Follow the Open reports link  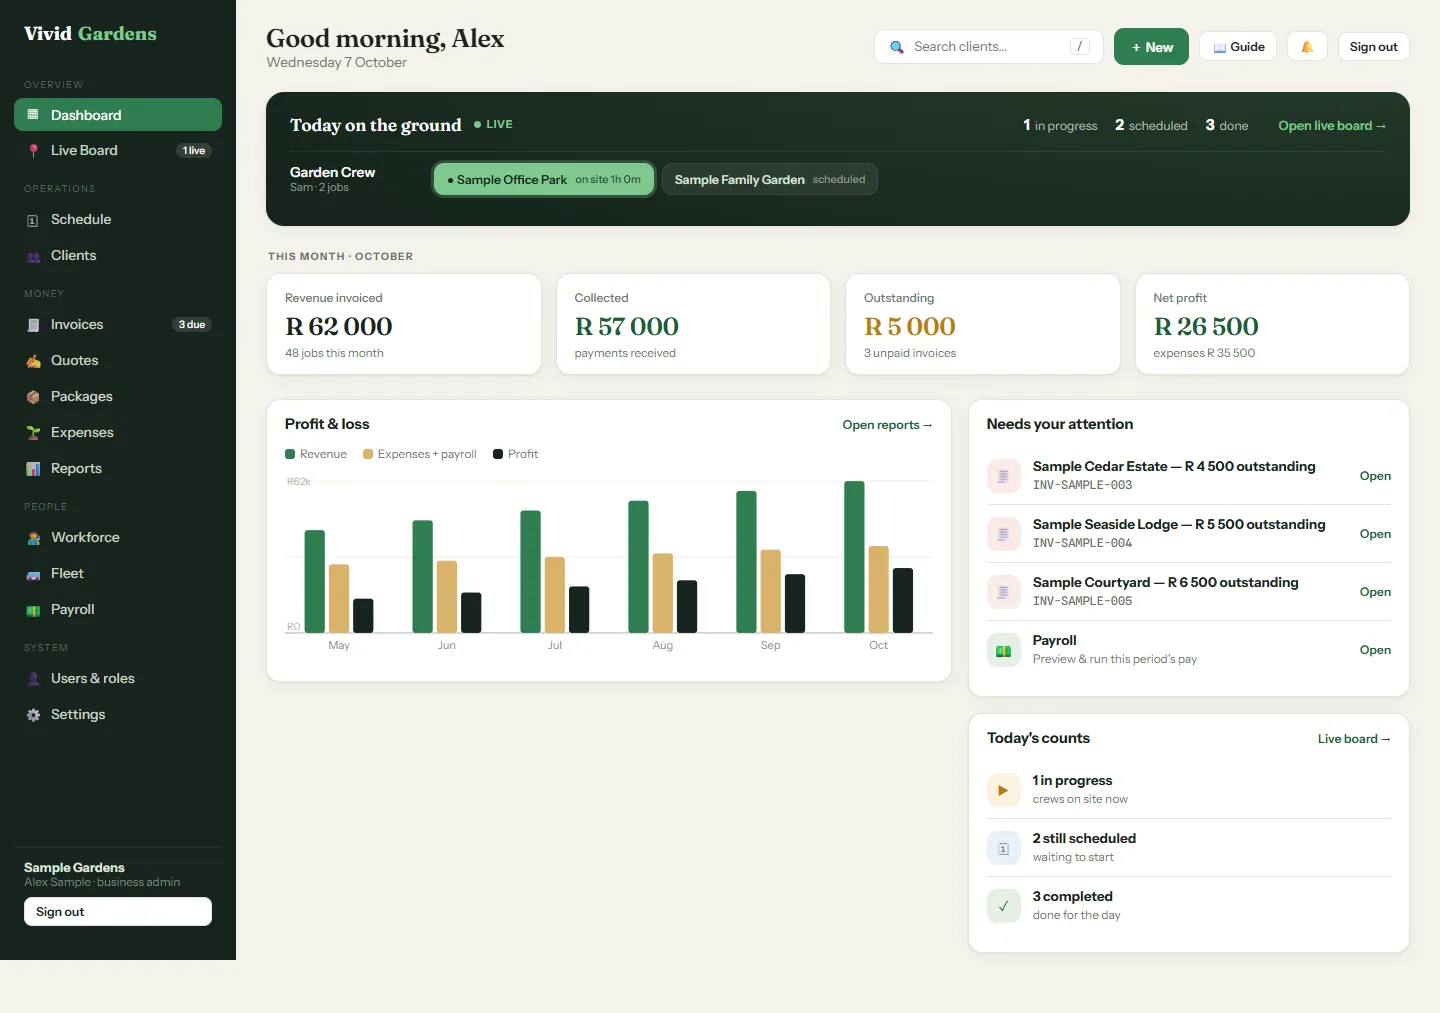click(887, 425)
